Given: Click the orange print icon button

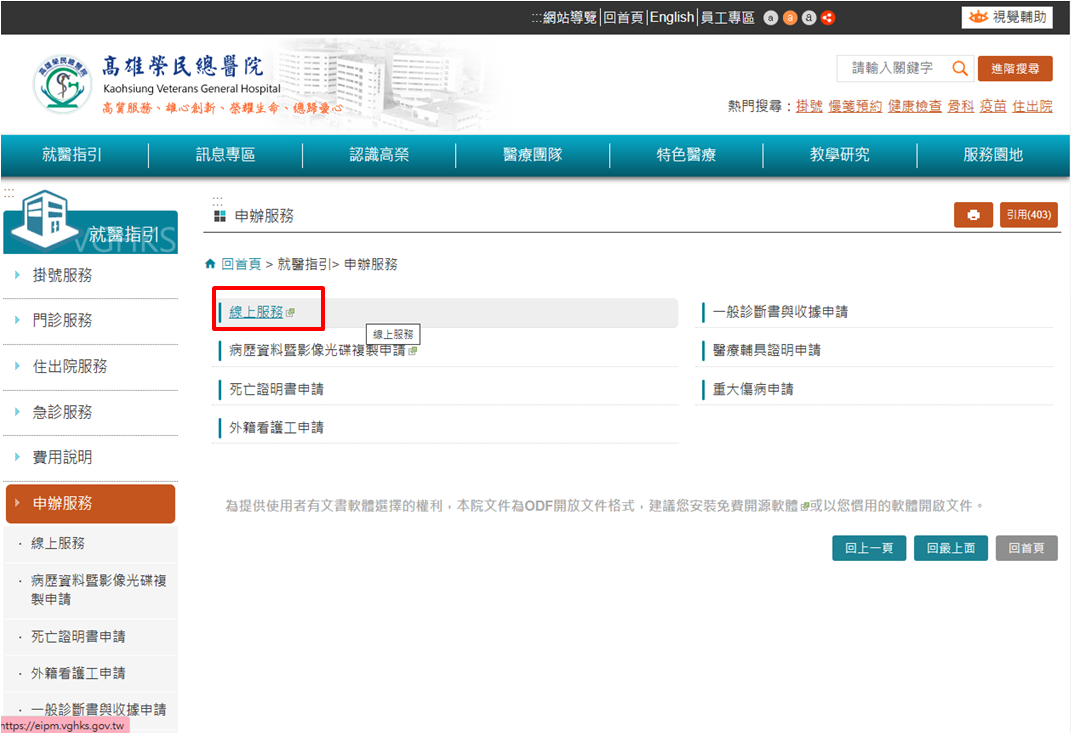Looking at the screenshot, I should point(973,215).
